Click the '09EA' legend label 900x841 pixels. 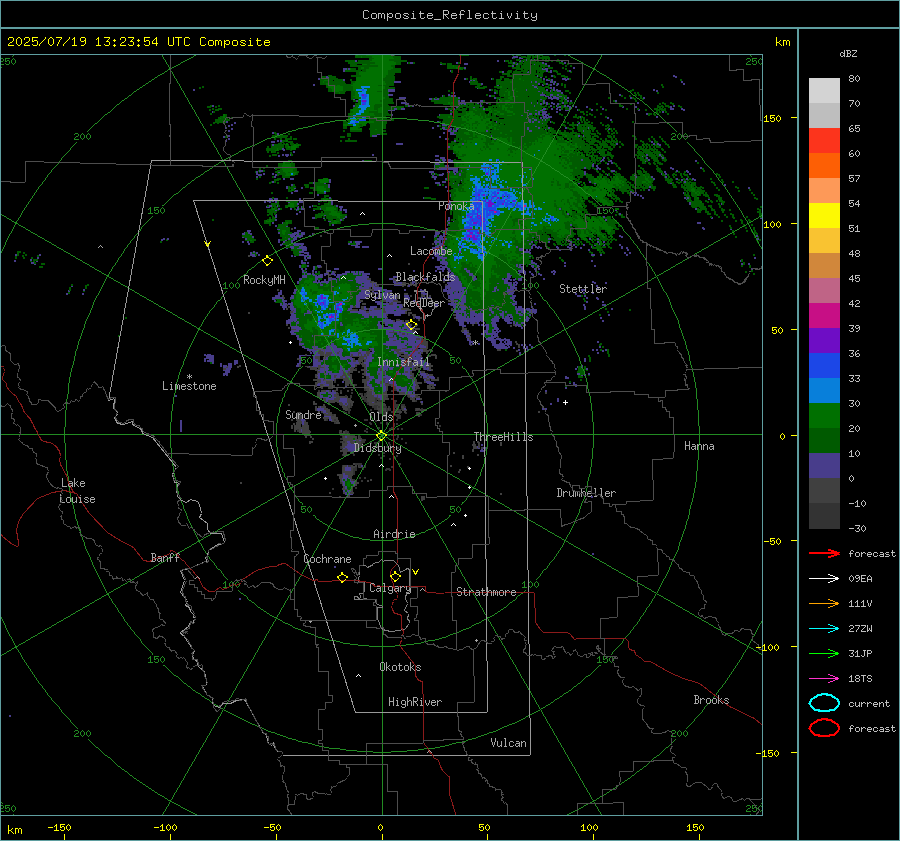click(x=860, y=579)
